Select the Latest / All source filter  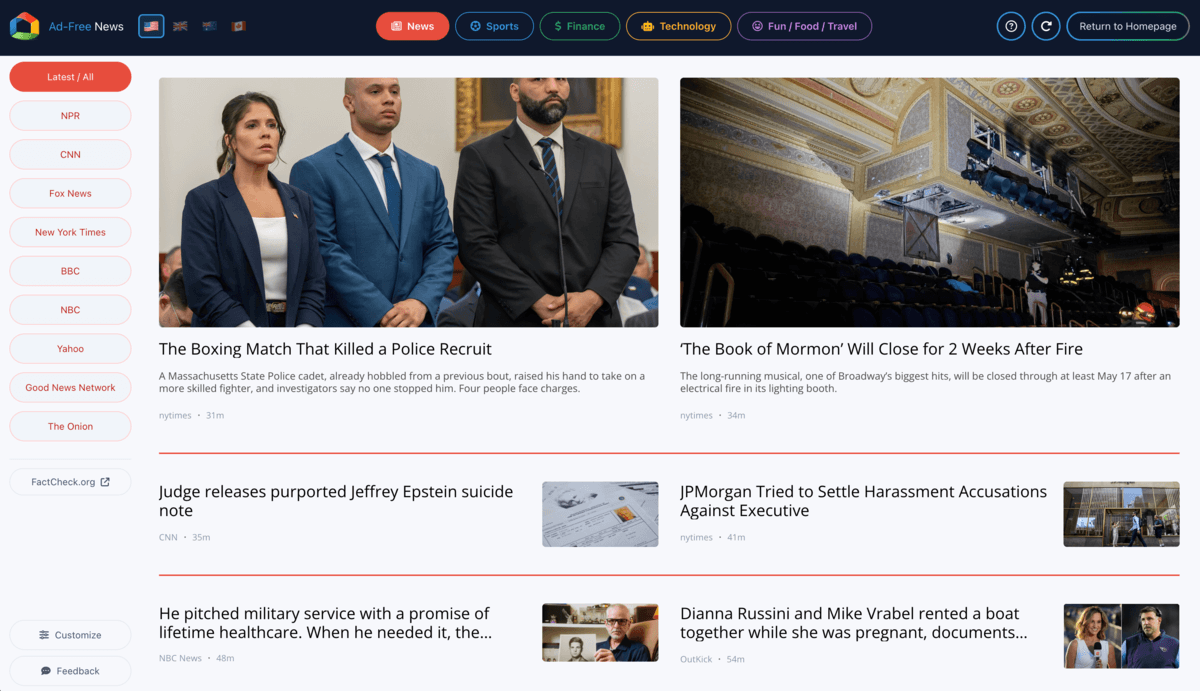70,77
